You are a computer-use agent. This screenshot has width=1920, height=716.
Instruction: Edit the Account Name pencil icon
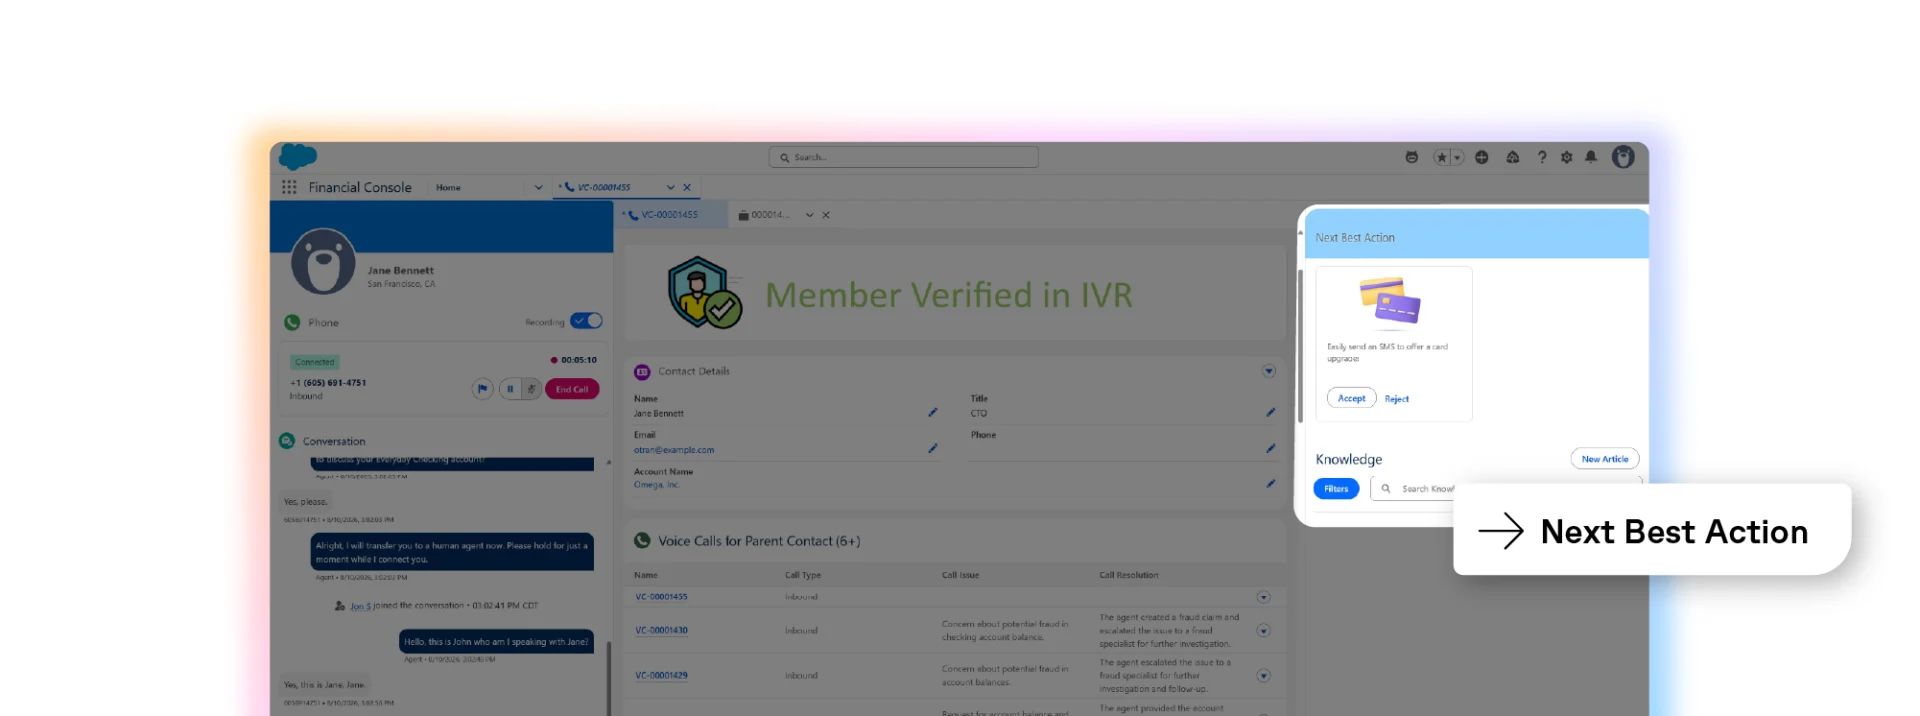1270,483
